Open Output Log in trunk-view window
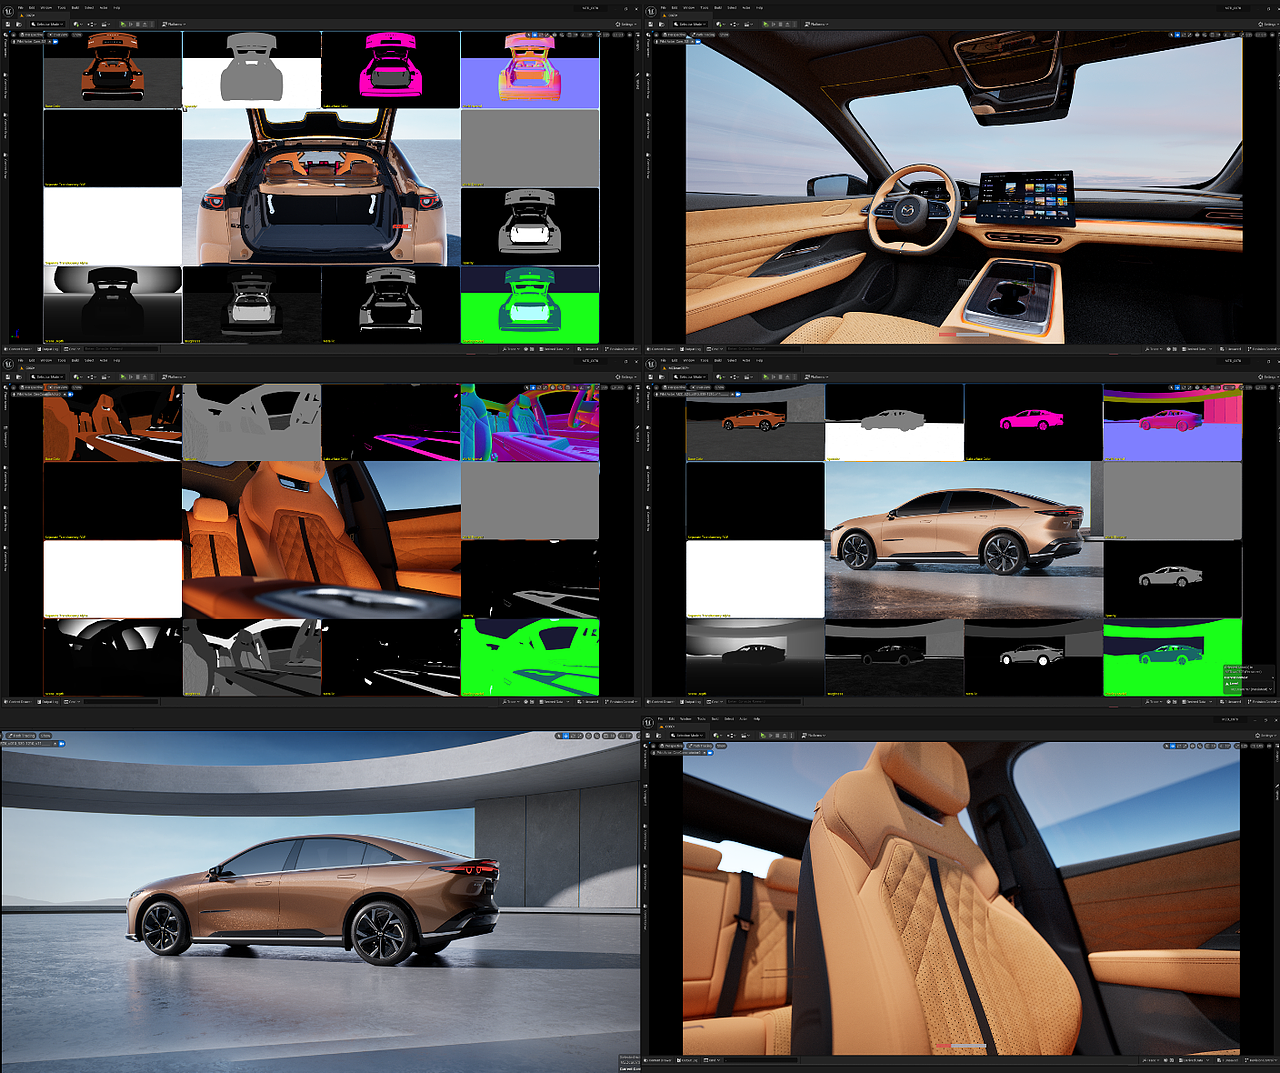The height and width of the screenshot is (1073, 1280). tap(48, 349)
